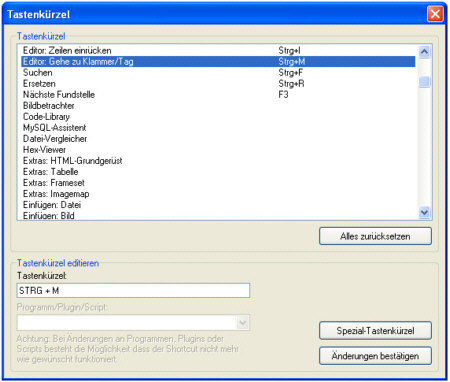Click 'Alles zurücksetzen' button
450x382 pixels.
[375, 236]
